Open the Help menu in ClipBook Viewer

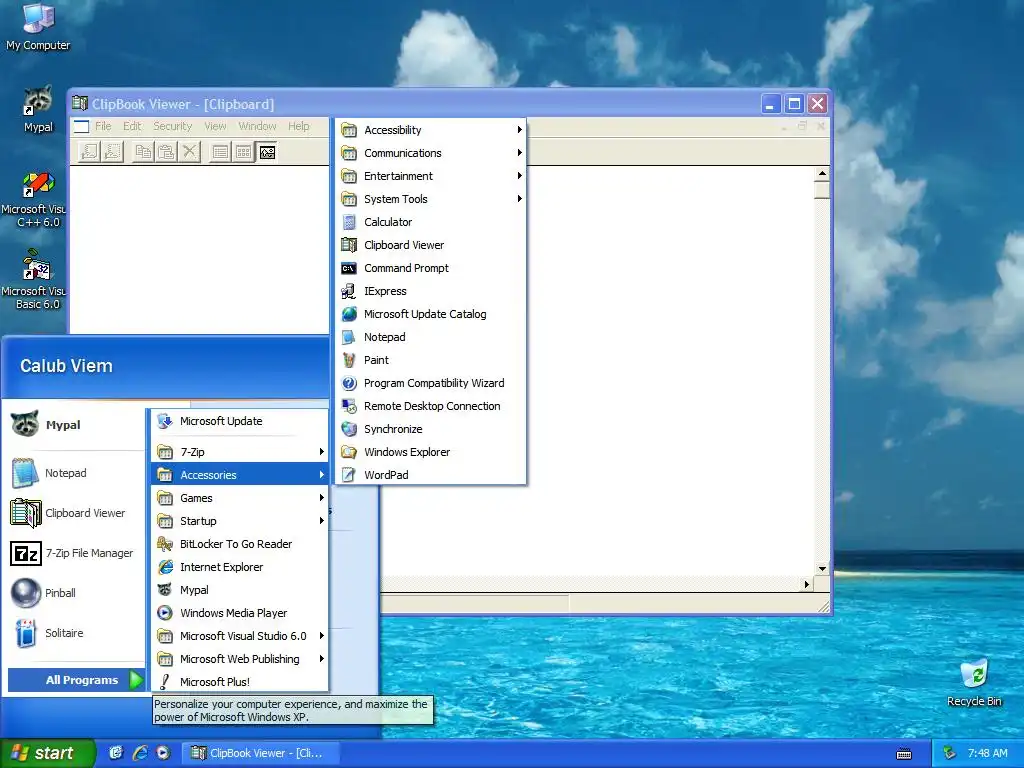pyautogui.click(x=298, y=126)
